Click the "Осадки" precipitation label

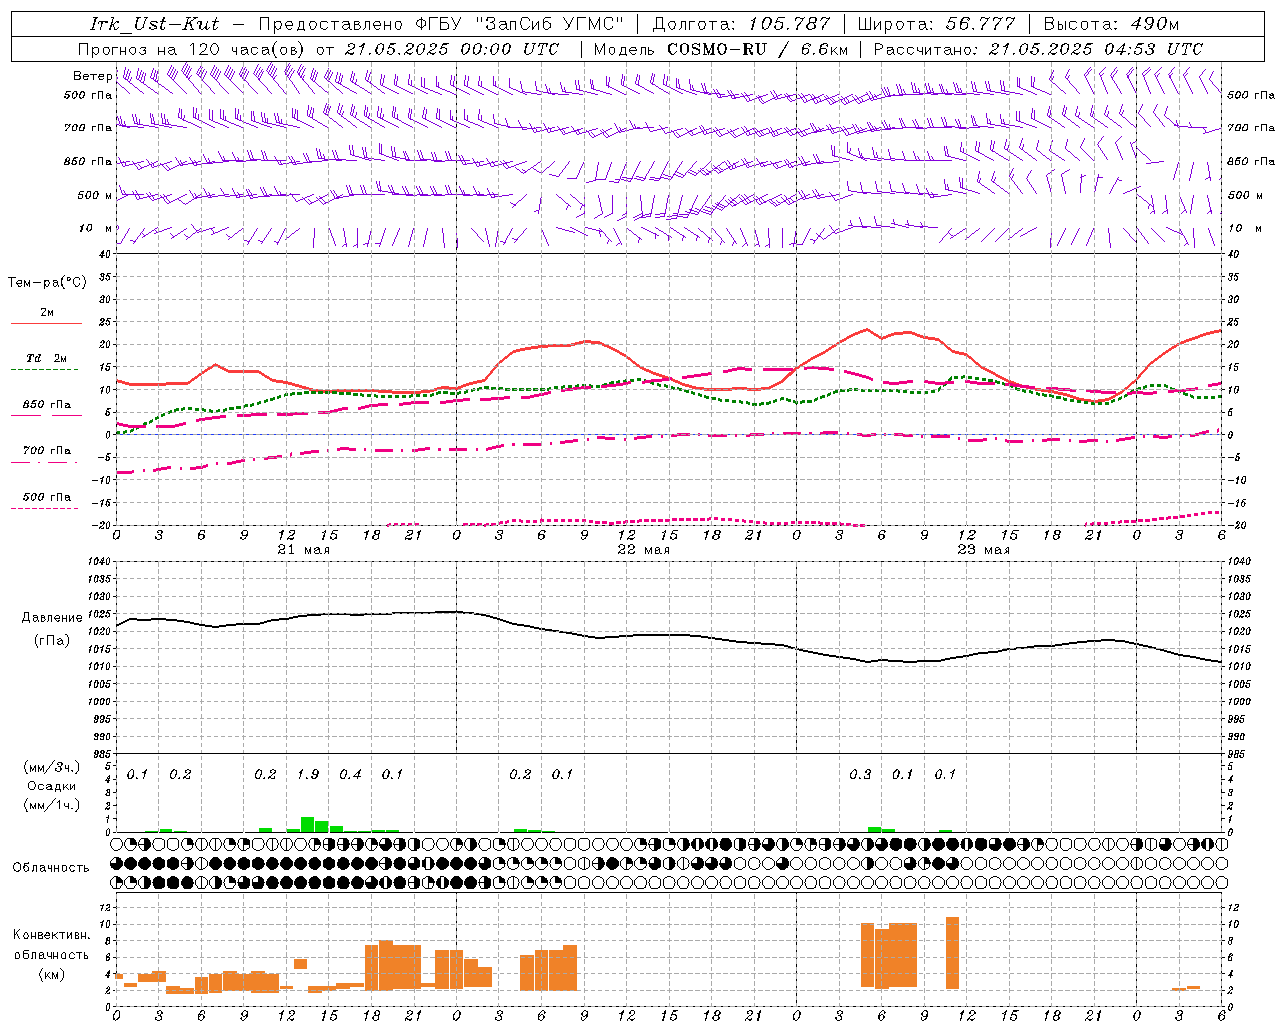[52, 786]
